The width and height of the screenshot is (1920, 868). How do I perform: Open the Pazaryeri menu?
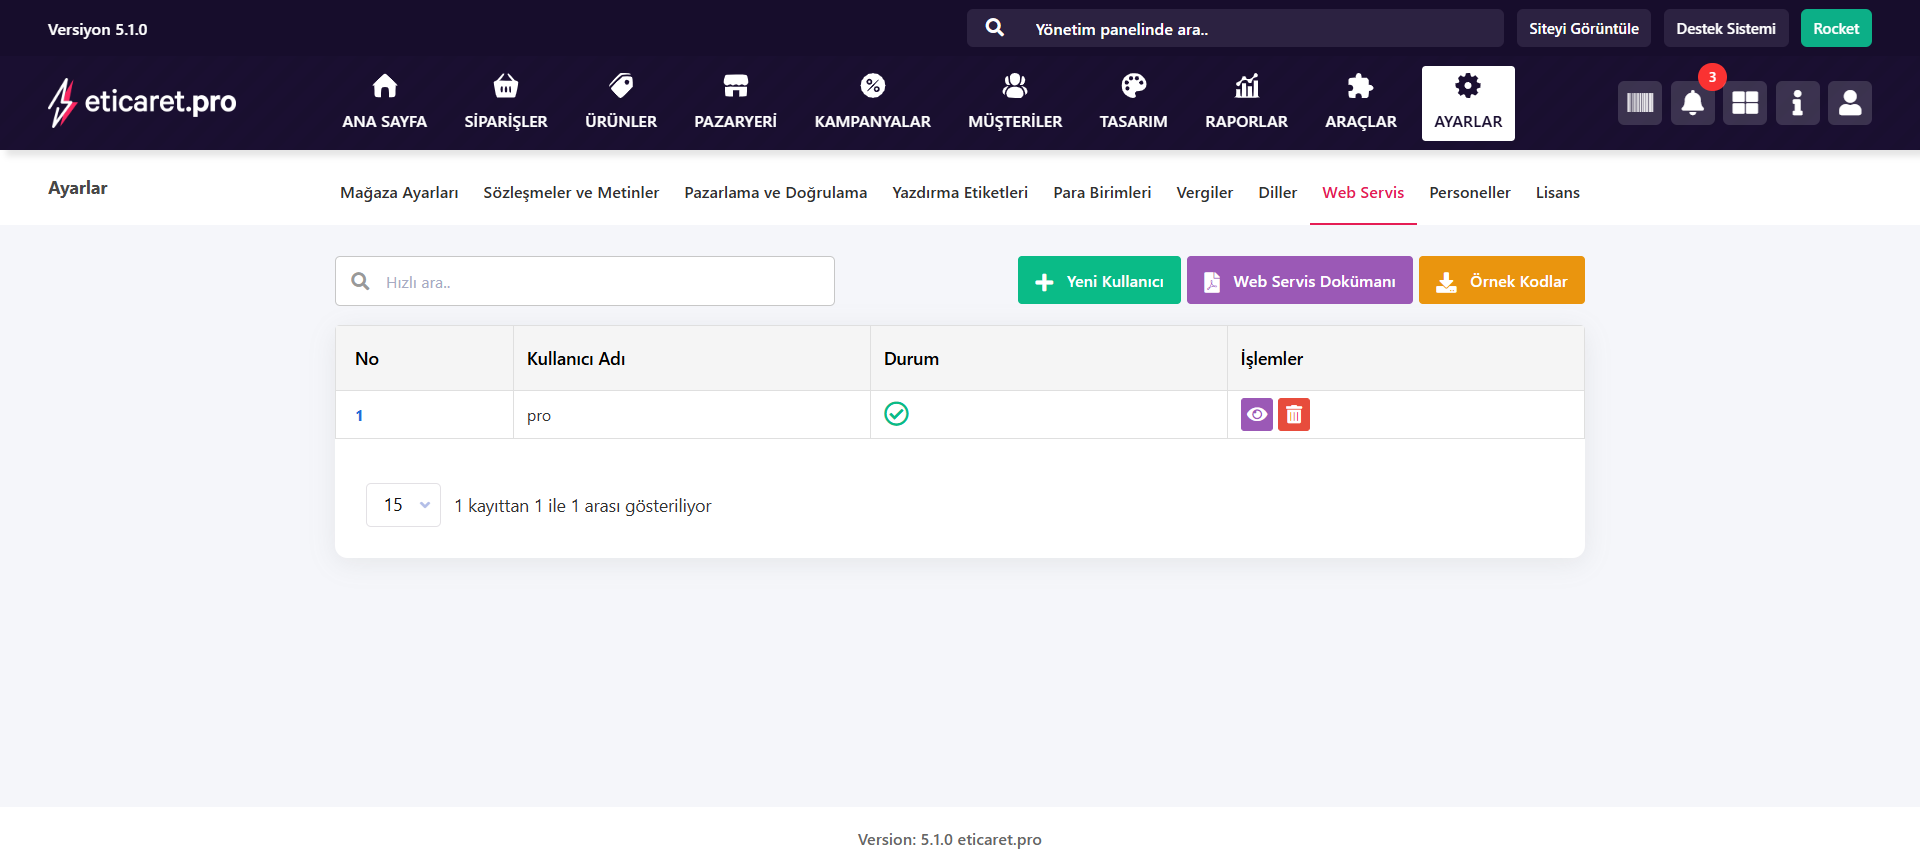click(735, 102)
